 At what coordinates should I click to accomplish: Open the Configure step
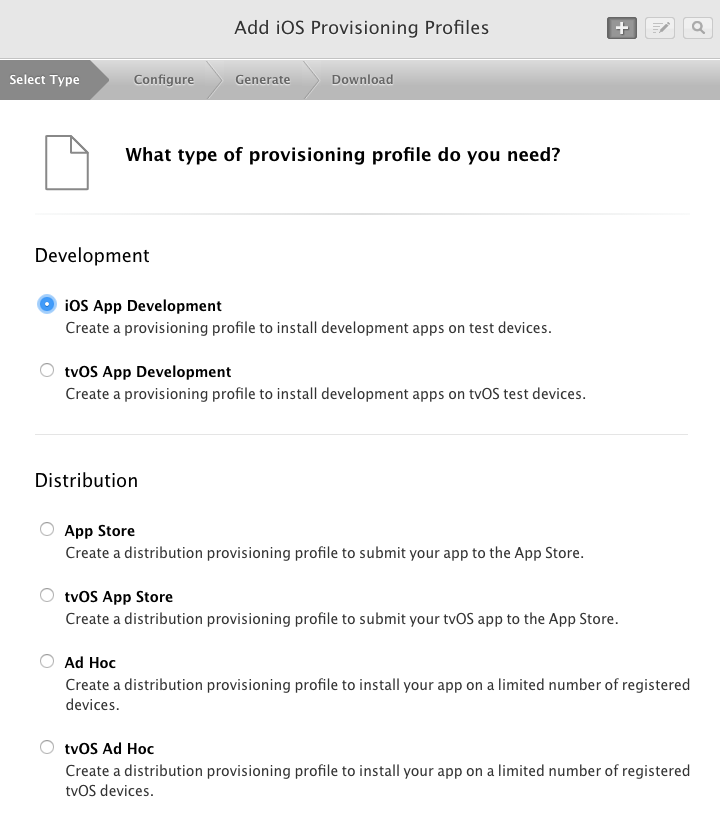tap(164, 78)
